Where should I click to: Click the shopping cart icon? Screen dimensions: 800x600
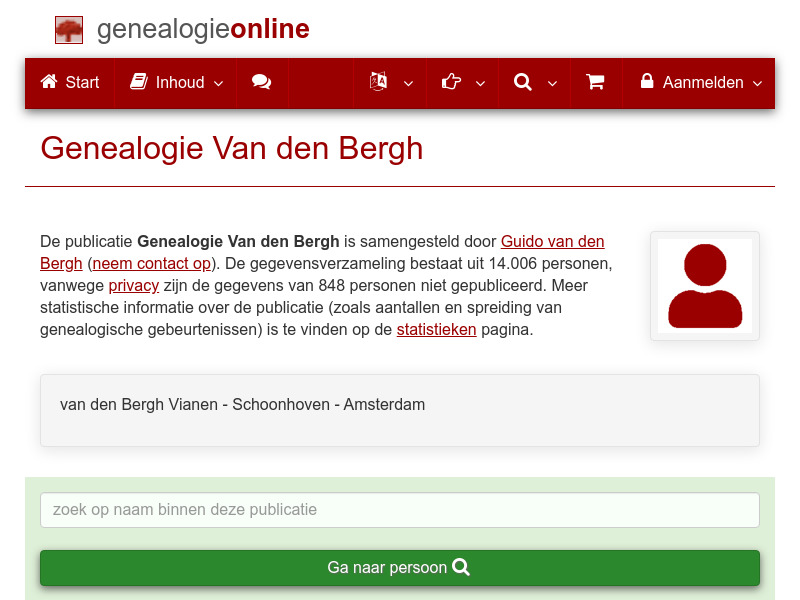point(596,82)
